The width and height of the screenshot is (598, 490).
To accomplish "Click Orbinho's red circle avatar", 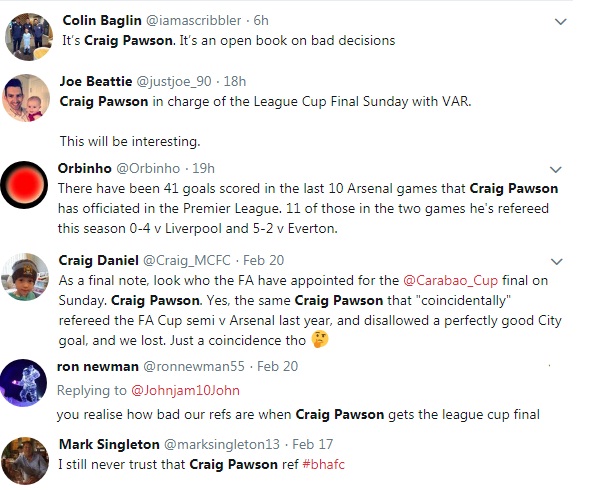I will tap(24, 185).
